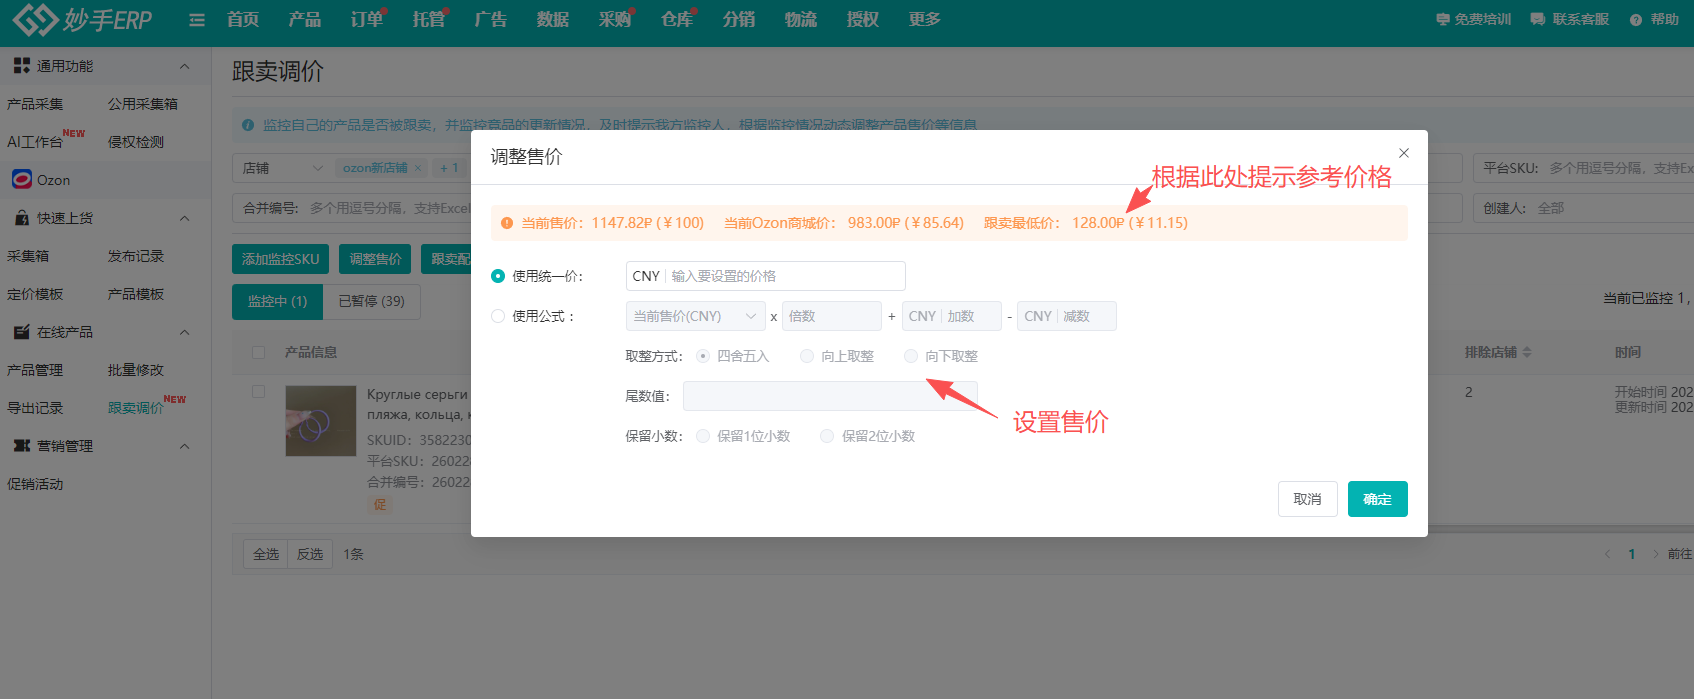The height and width of the screenshot is (699, 1694).
Task: Open the 订单 top navigation menu
Action: coord(367,19)
